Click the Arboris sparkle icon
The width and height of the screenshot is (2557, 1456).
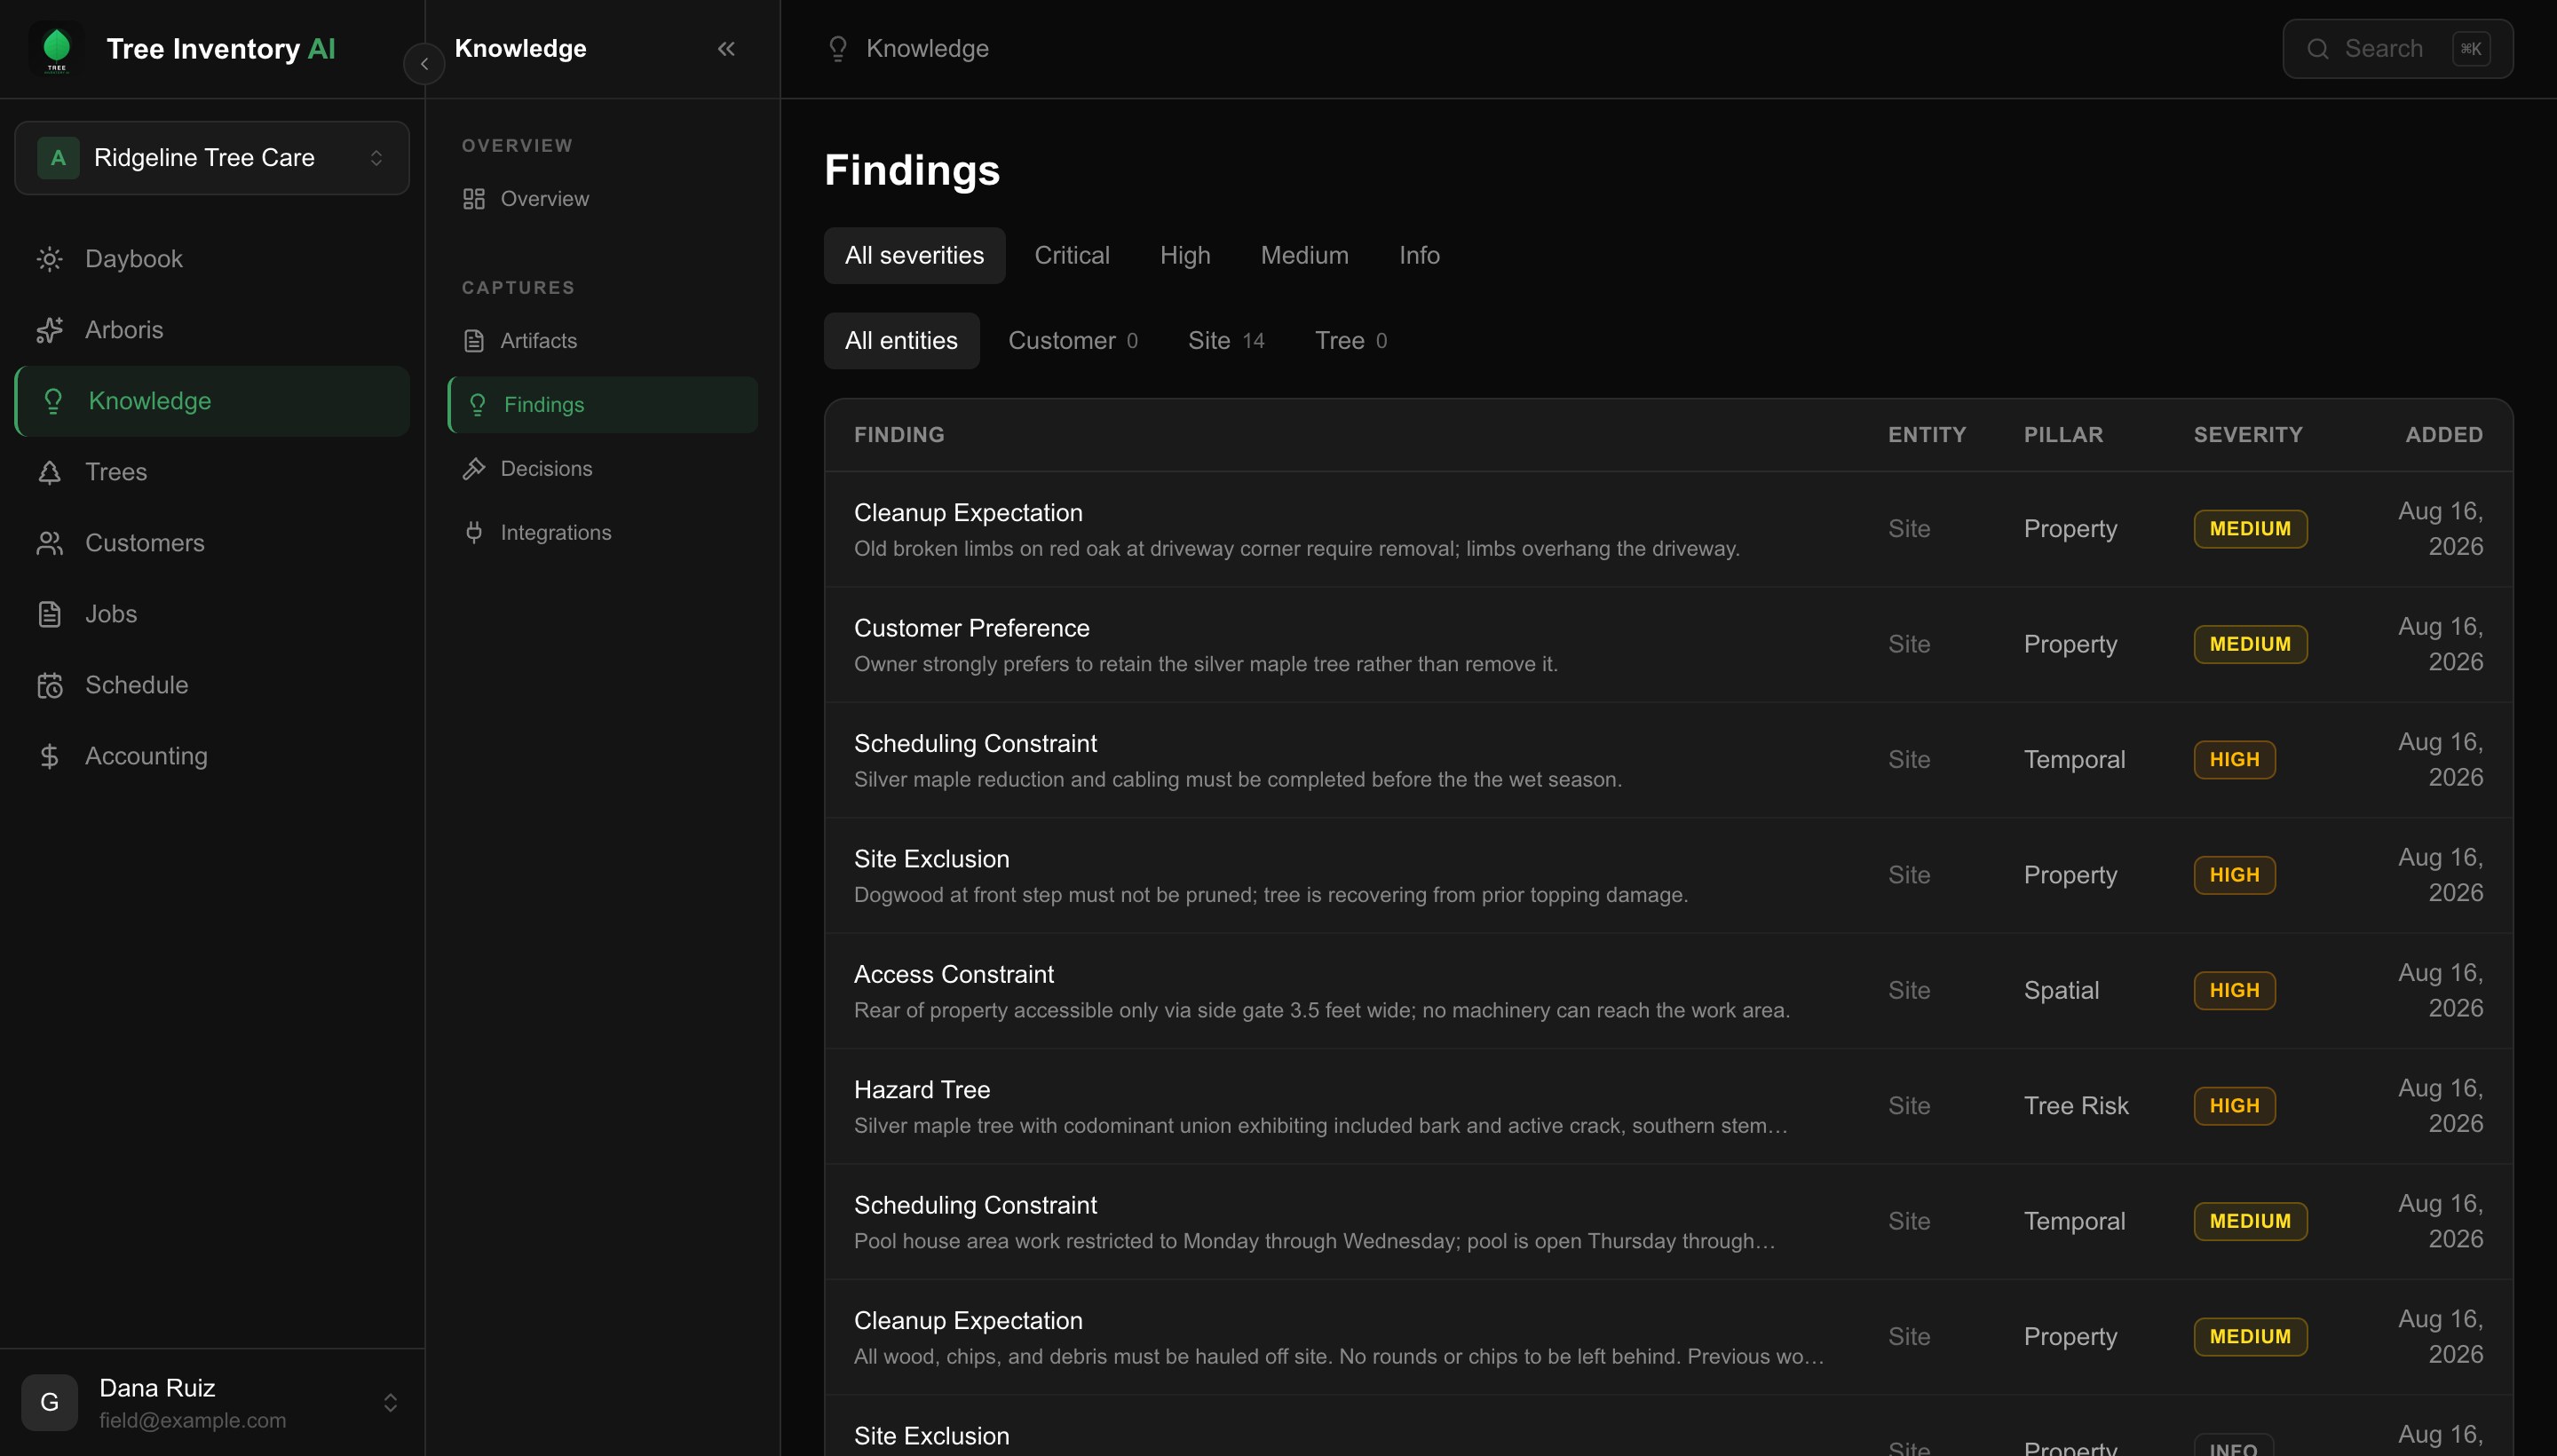click(49, 330)
